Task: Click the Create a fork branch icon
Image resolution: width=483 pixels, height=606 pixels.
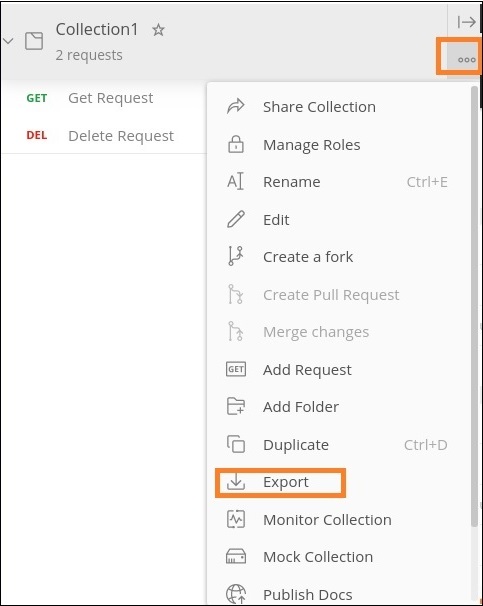Action: pyautogui.click(x=235, y=256)
